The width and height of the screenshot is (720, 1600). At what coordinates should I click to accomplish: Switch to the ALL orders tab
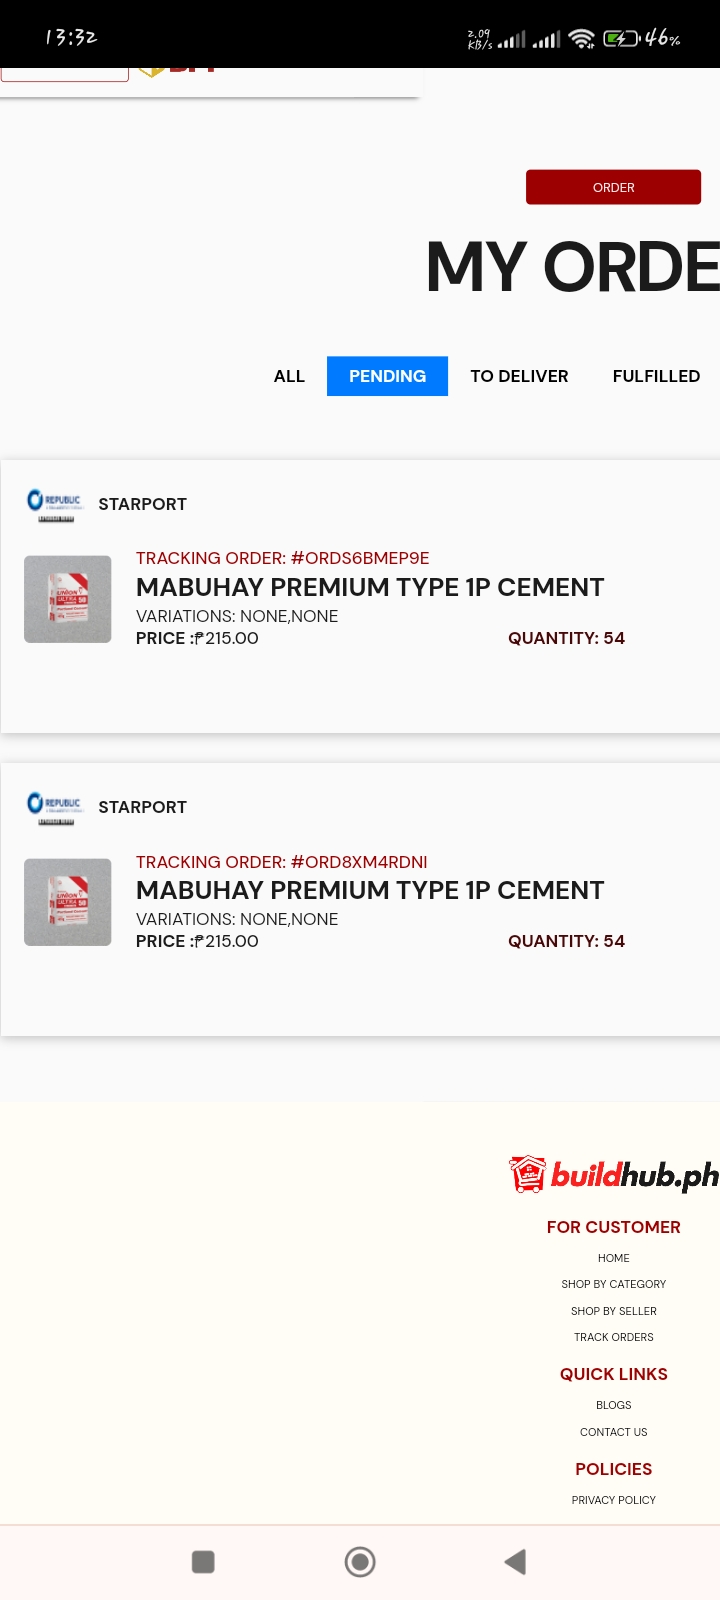click(x=289, y=376)
